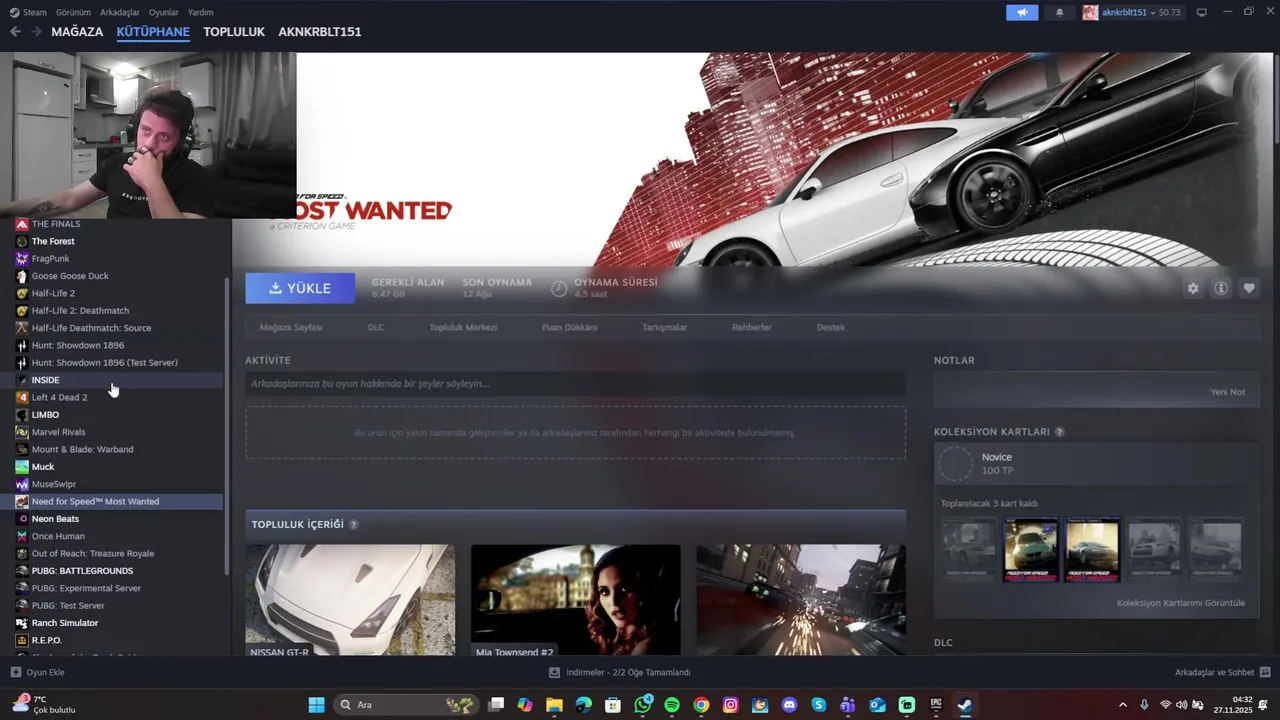The width and height of the screenshot is (1280, 720).
Task: Click the Novice badge circle
Action: (955, 464)
